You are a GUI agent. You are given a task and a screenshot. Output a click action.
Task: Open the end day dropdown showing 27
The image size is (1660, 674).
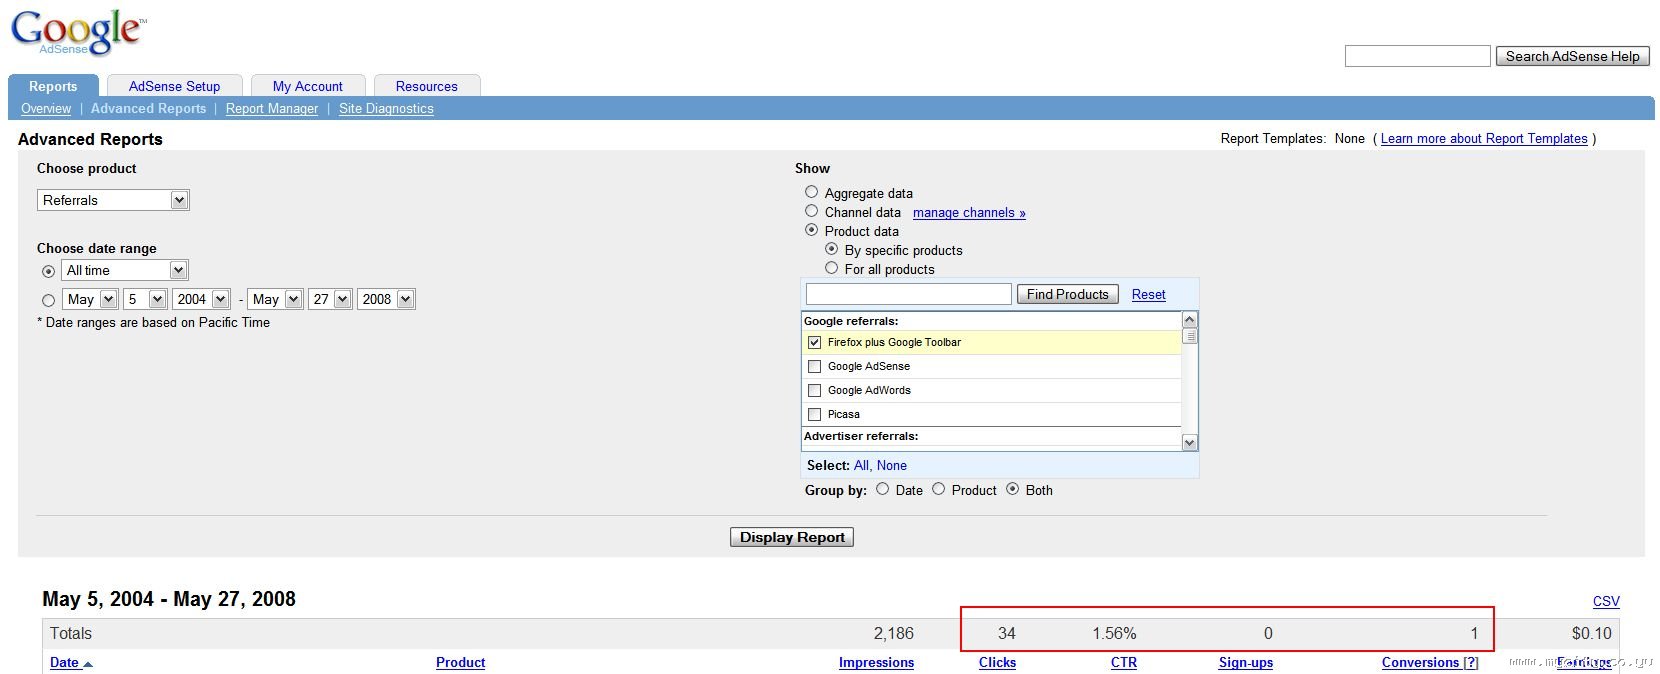330,299
